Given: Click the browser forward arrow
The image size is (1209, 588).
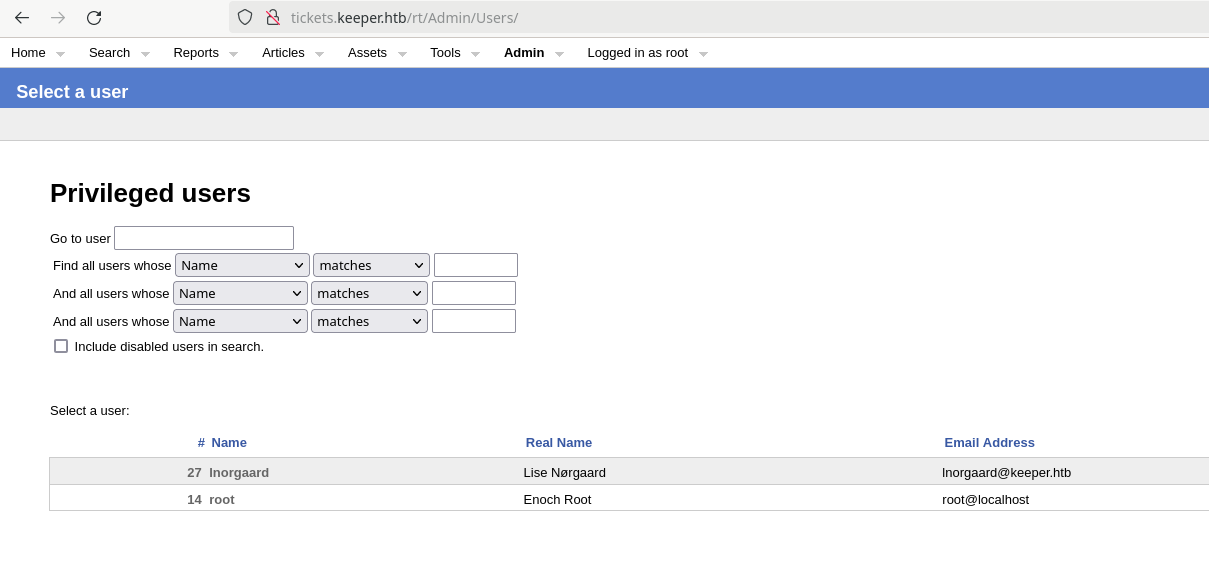Looking at the screenshot, I should click(58, 17).
